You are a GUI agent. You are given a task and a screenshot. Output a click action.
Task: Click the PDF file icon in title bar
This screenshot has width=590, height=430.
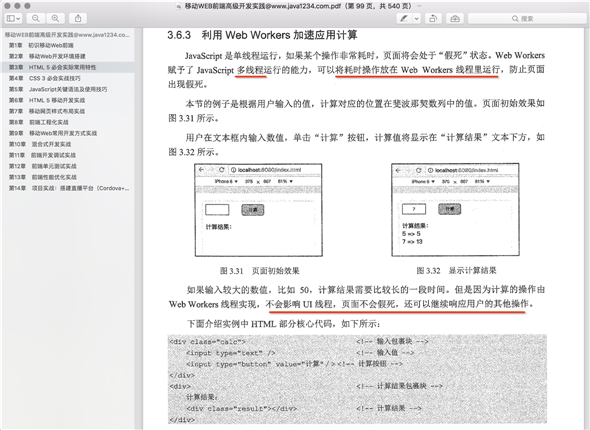179,6
